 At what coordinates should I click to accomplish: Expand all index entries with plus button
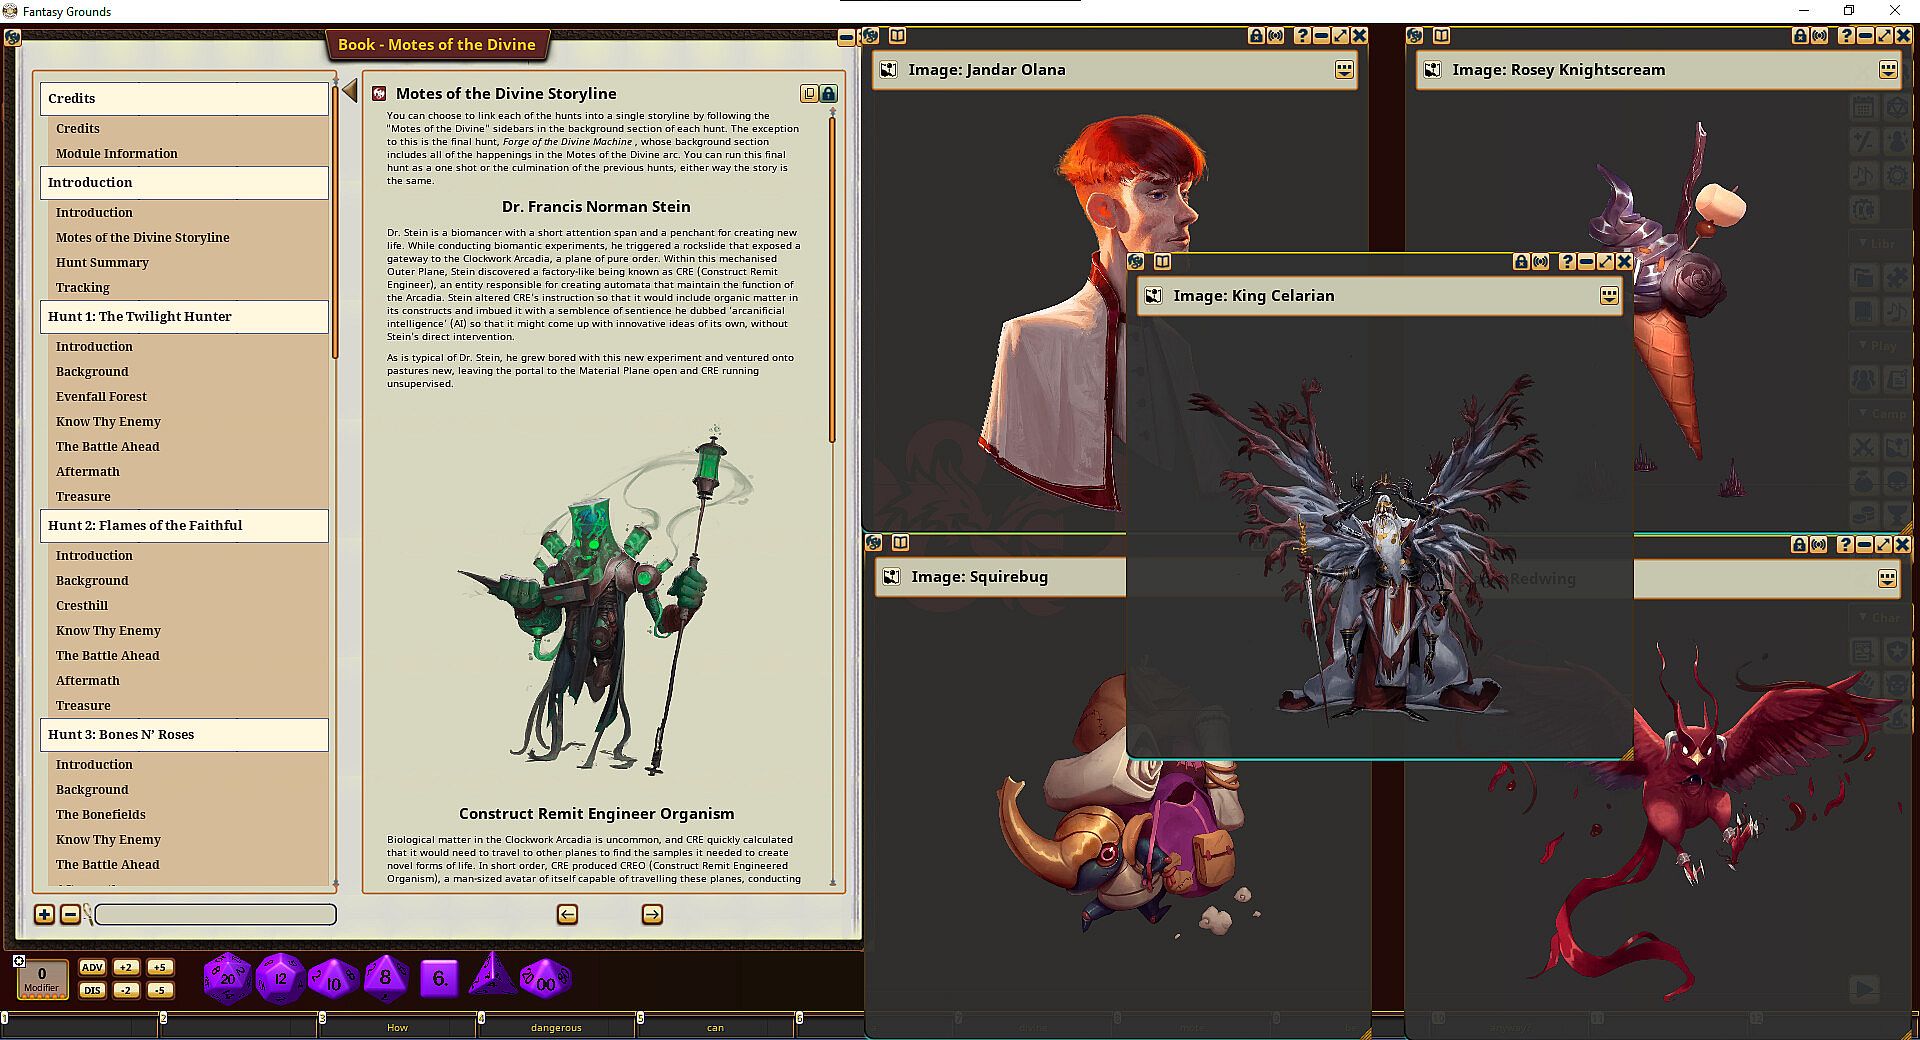tap(44, 914)
